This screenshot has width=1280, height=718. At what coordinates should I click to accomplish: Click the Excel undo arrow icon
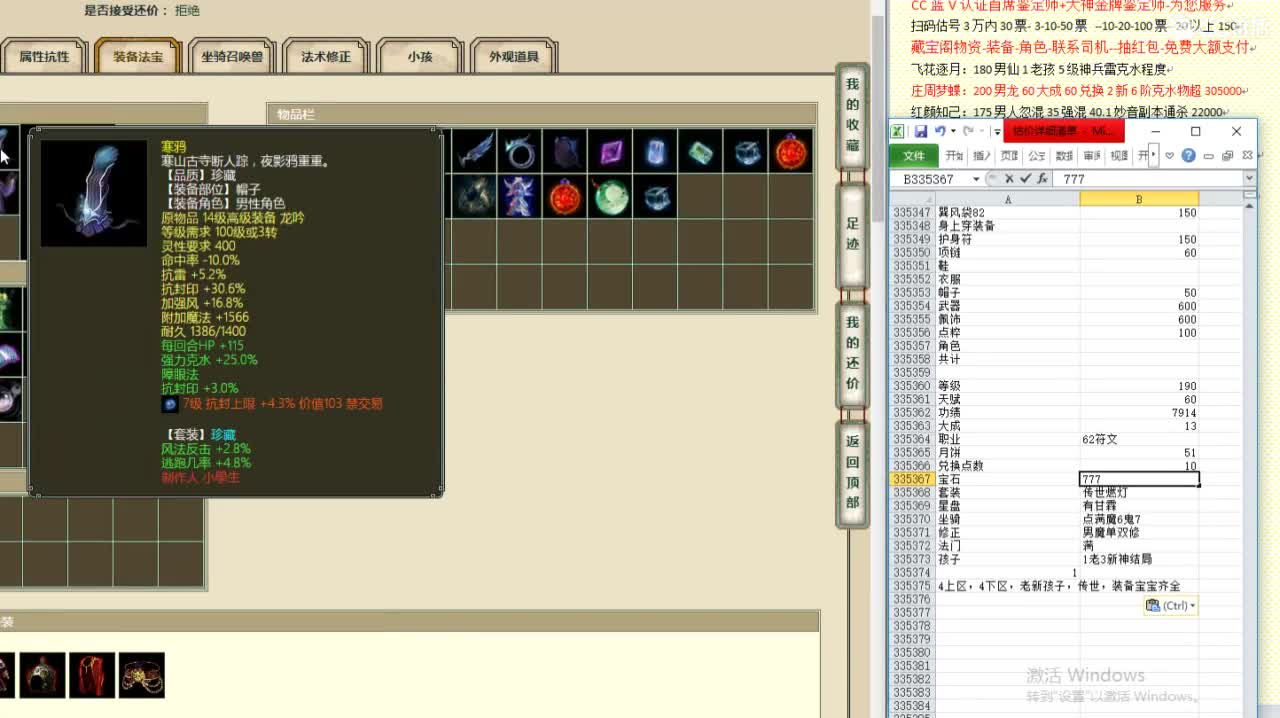940,131
